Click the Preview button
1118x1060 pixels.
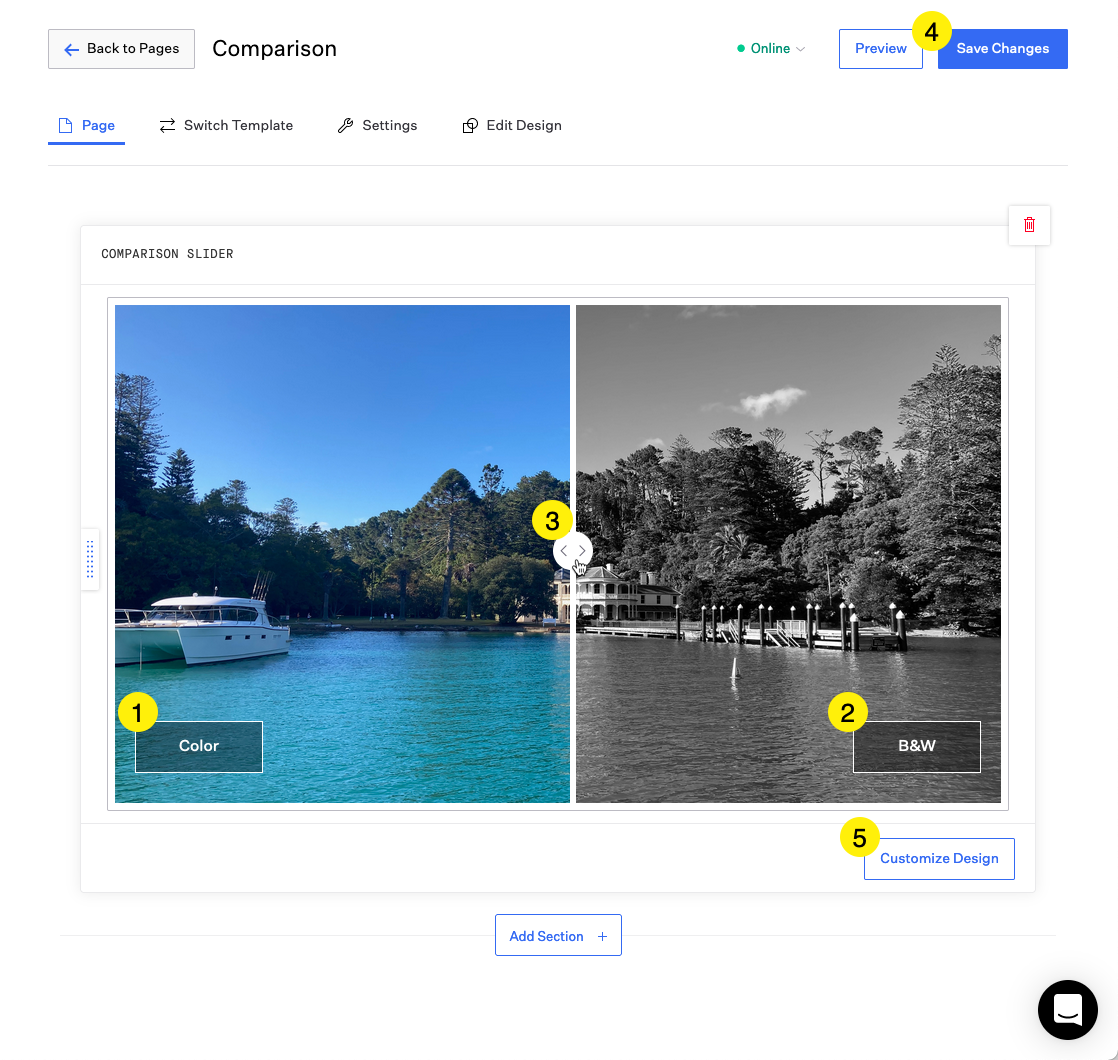tap(880, 48)
